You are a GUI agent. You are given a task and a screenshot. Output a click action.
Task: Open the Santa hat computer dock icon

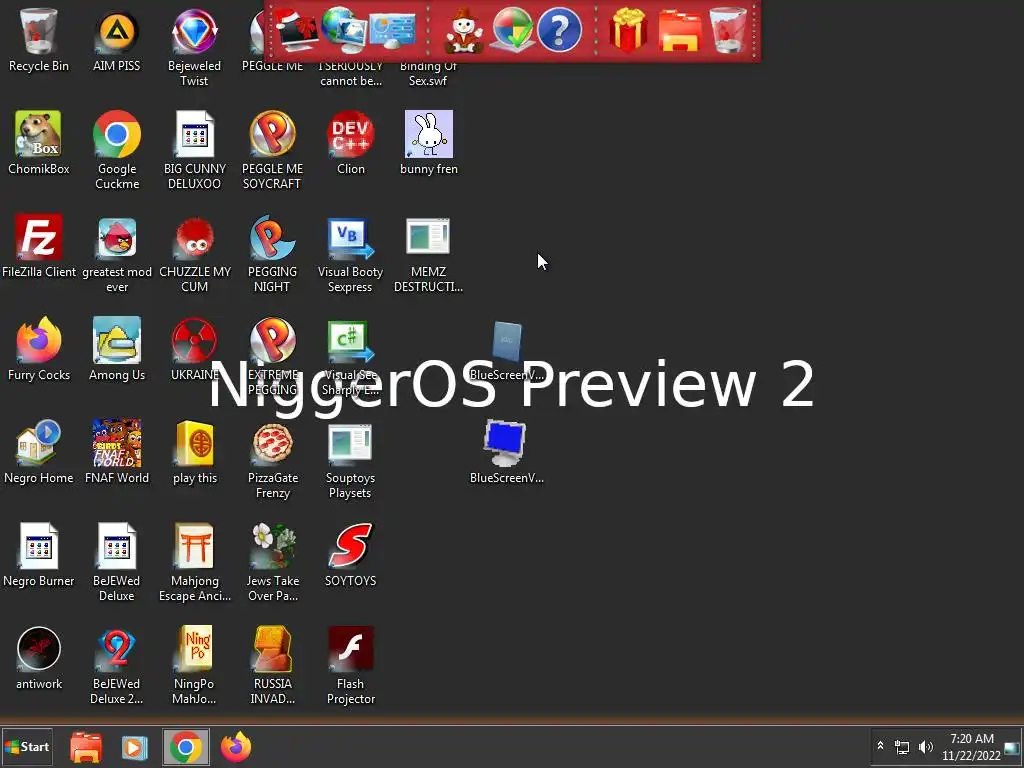click(296, 30)
